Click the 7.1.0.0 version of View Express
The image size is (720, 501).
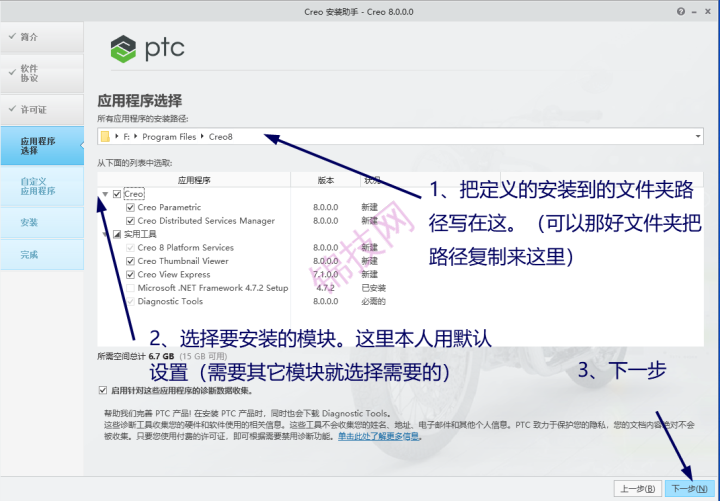326,275
